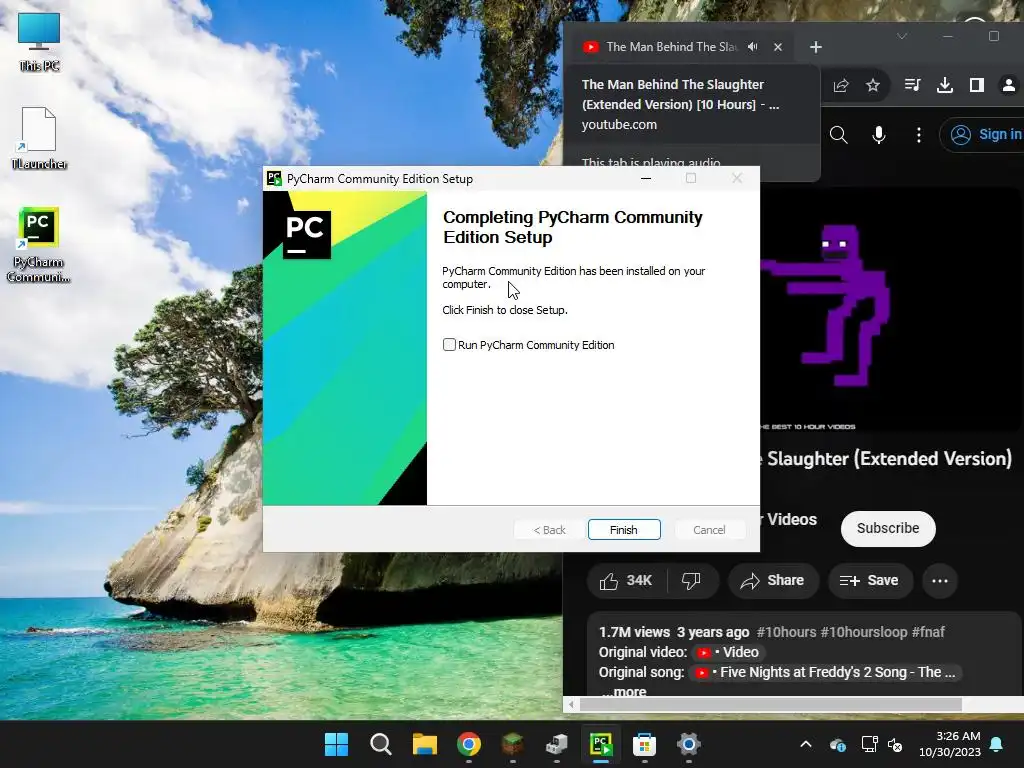Click the Cancel button in the setup wizard
This screenshot has height=768, width=1024.
point(709,530)
